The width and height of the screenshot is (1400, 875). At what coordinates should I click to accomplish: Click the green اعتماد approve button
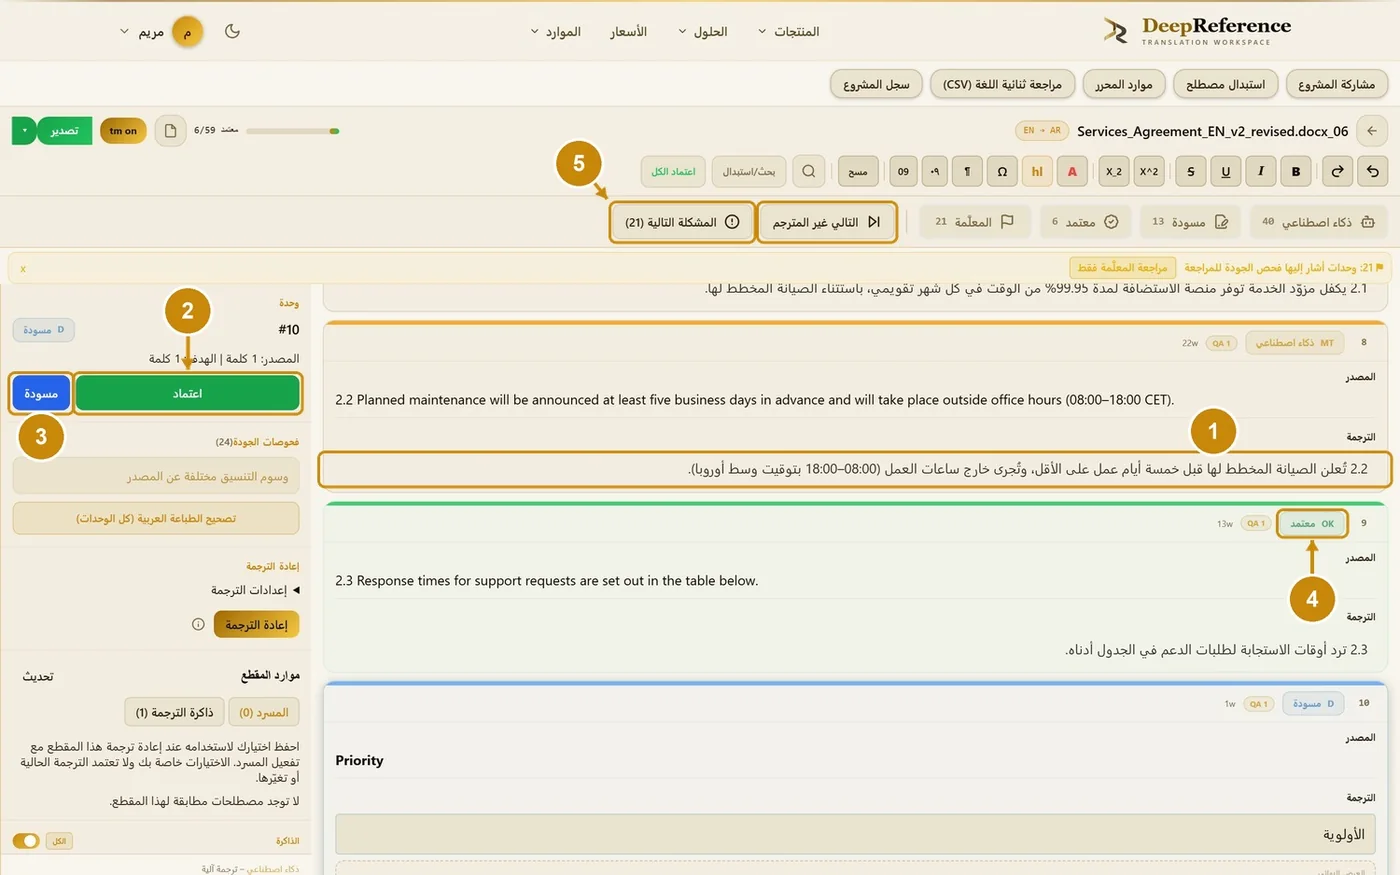188,393
